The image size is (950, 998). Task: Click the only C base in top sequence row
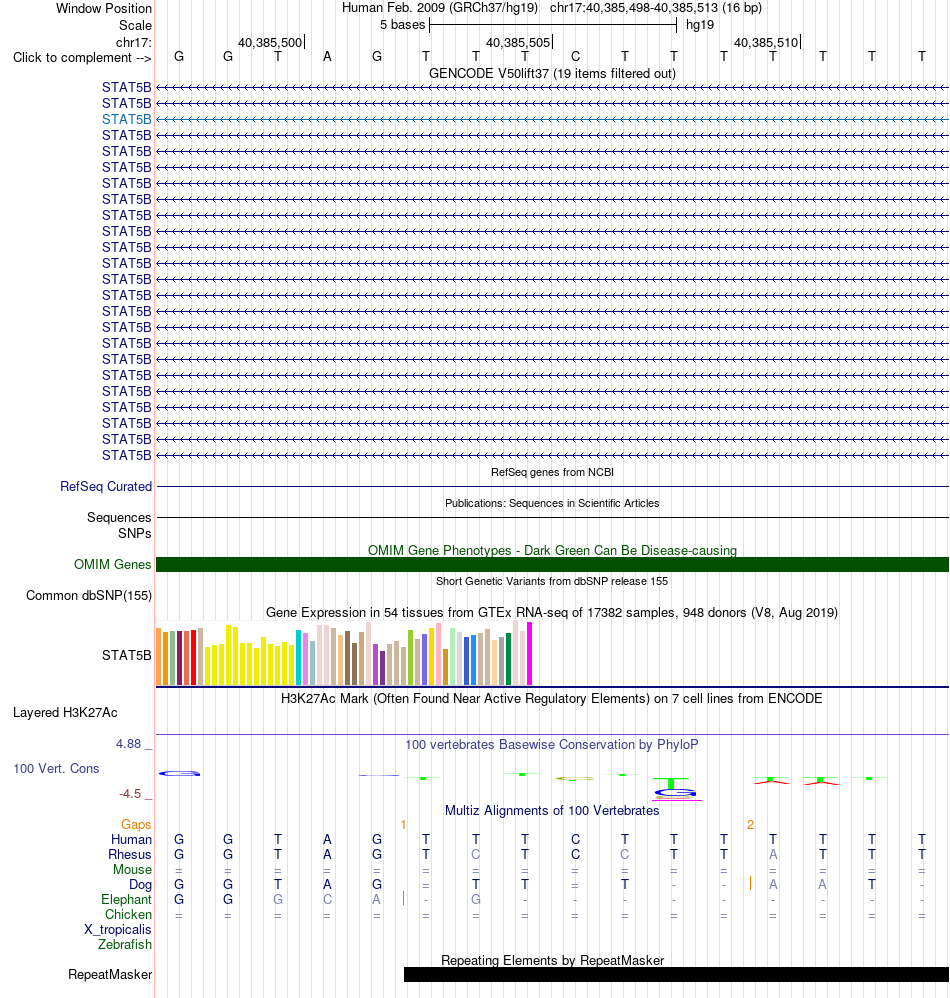(x=575, y=57)
